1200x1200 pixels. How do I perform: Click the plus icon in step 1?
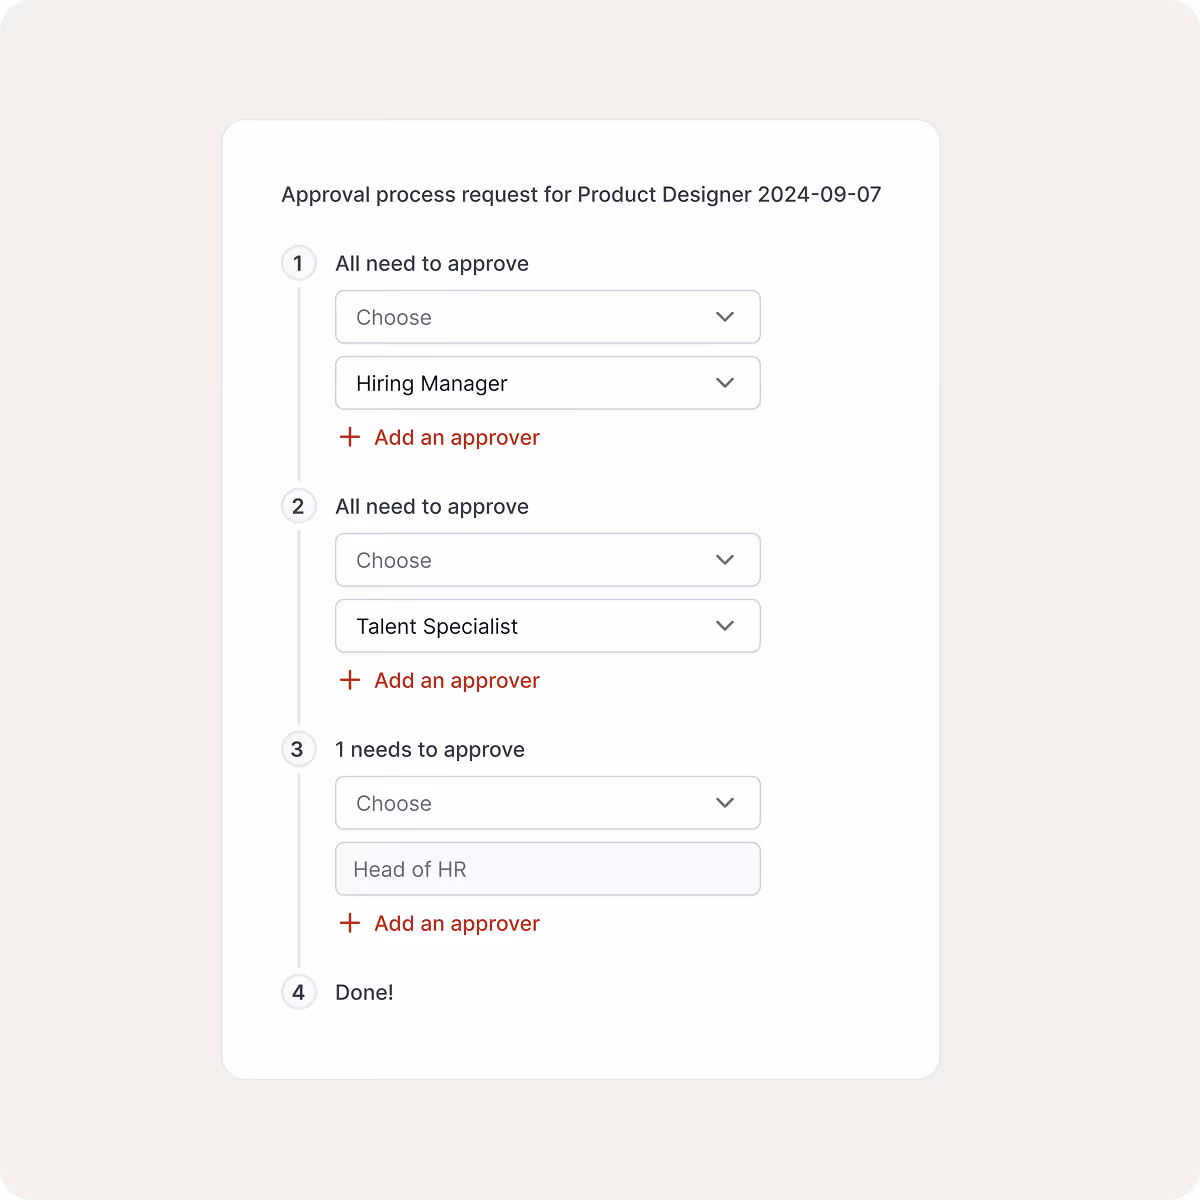pos(349,437)
